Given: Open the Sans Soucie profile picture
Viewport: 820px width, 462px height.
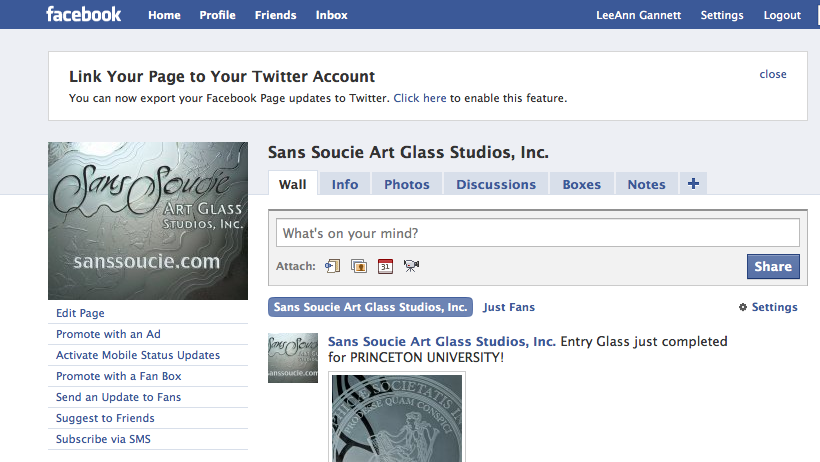Looking at the screenshot, I should (148, 221).
